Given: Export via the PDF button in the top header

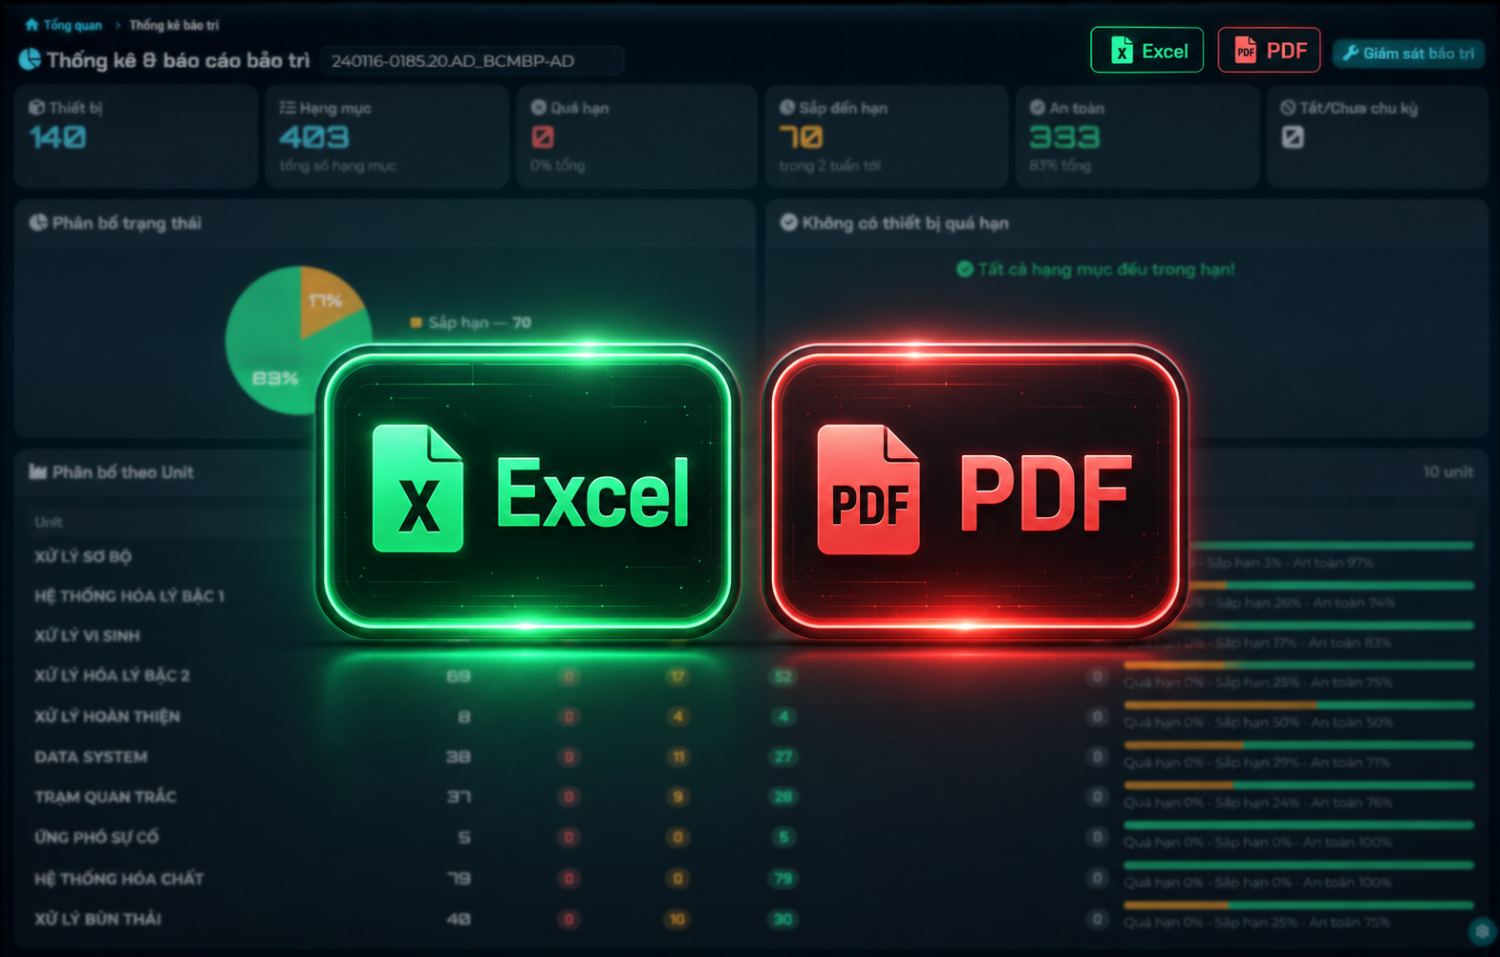Looking at the screenshot, I should (x=1269, y=50).
